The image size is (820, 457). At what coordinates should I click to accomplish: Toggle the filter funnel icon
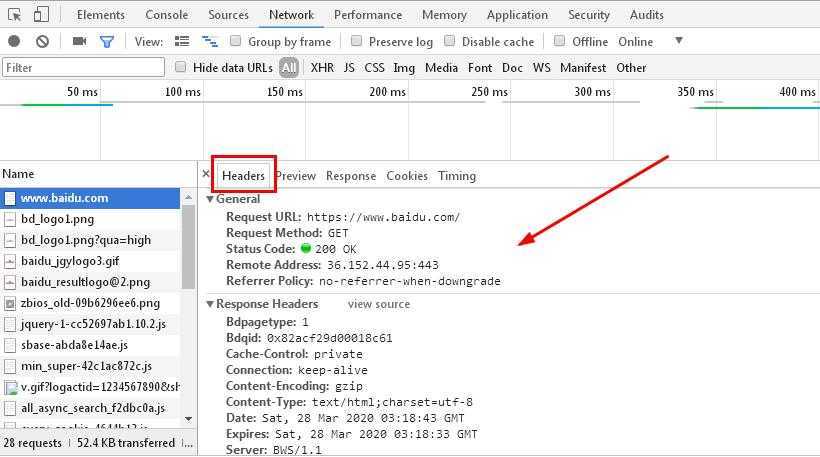[x=107, y=41]
